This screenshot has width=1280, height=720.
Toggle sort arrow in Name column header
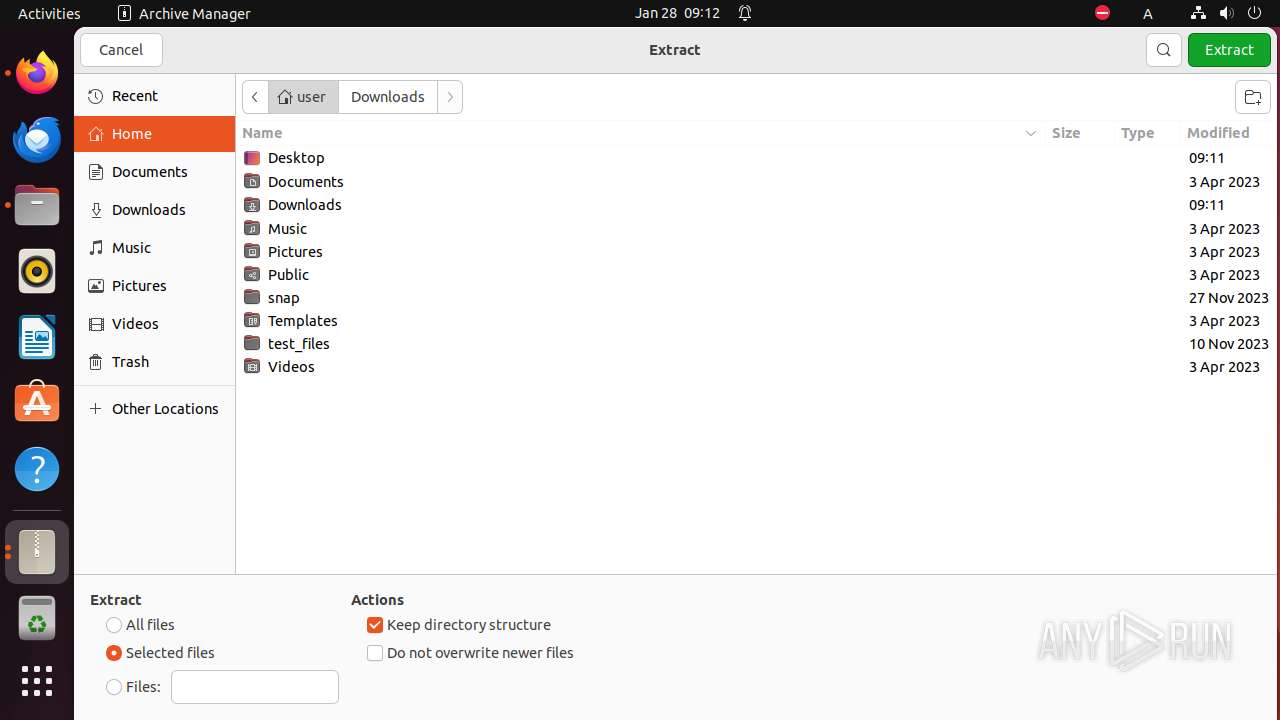(1031, 133)
